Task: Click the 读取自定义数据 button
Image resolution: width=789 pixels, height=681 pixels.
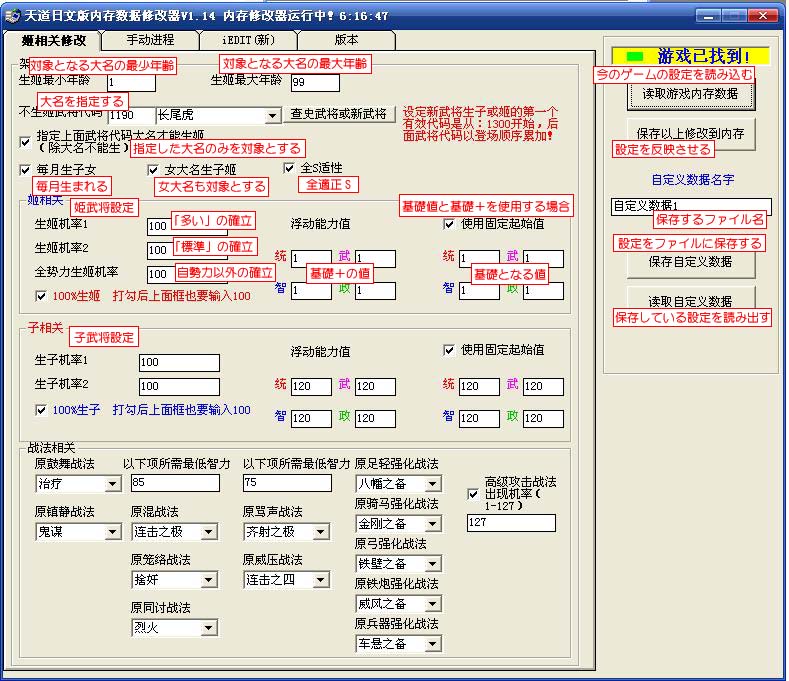Action: (690, 301)
